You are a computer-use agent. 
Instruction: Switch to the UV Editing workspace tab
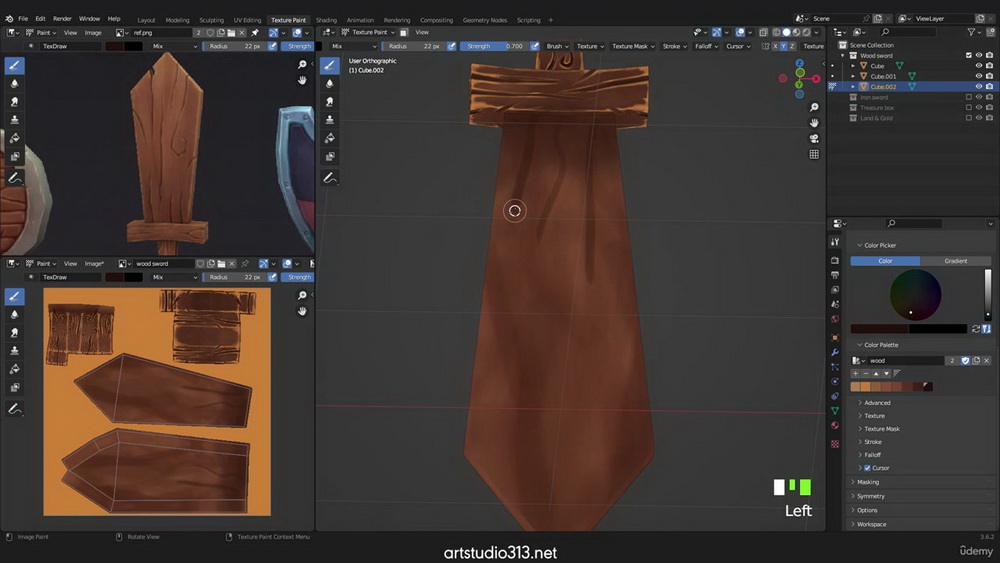coord(247,20)
